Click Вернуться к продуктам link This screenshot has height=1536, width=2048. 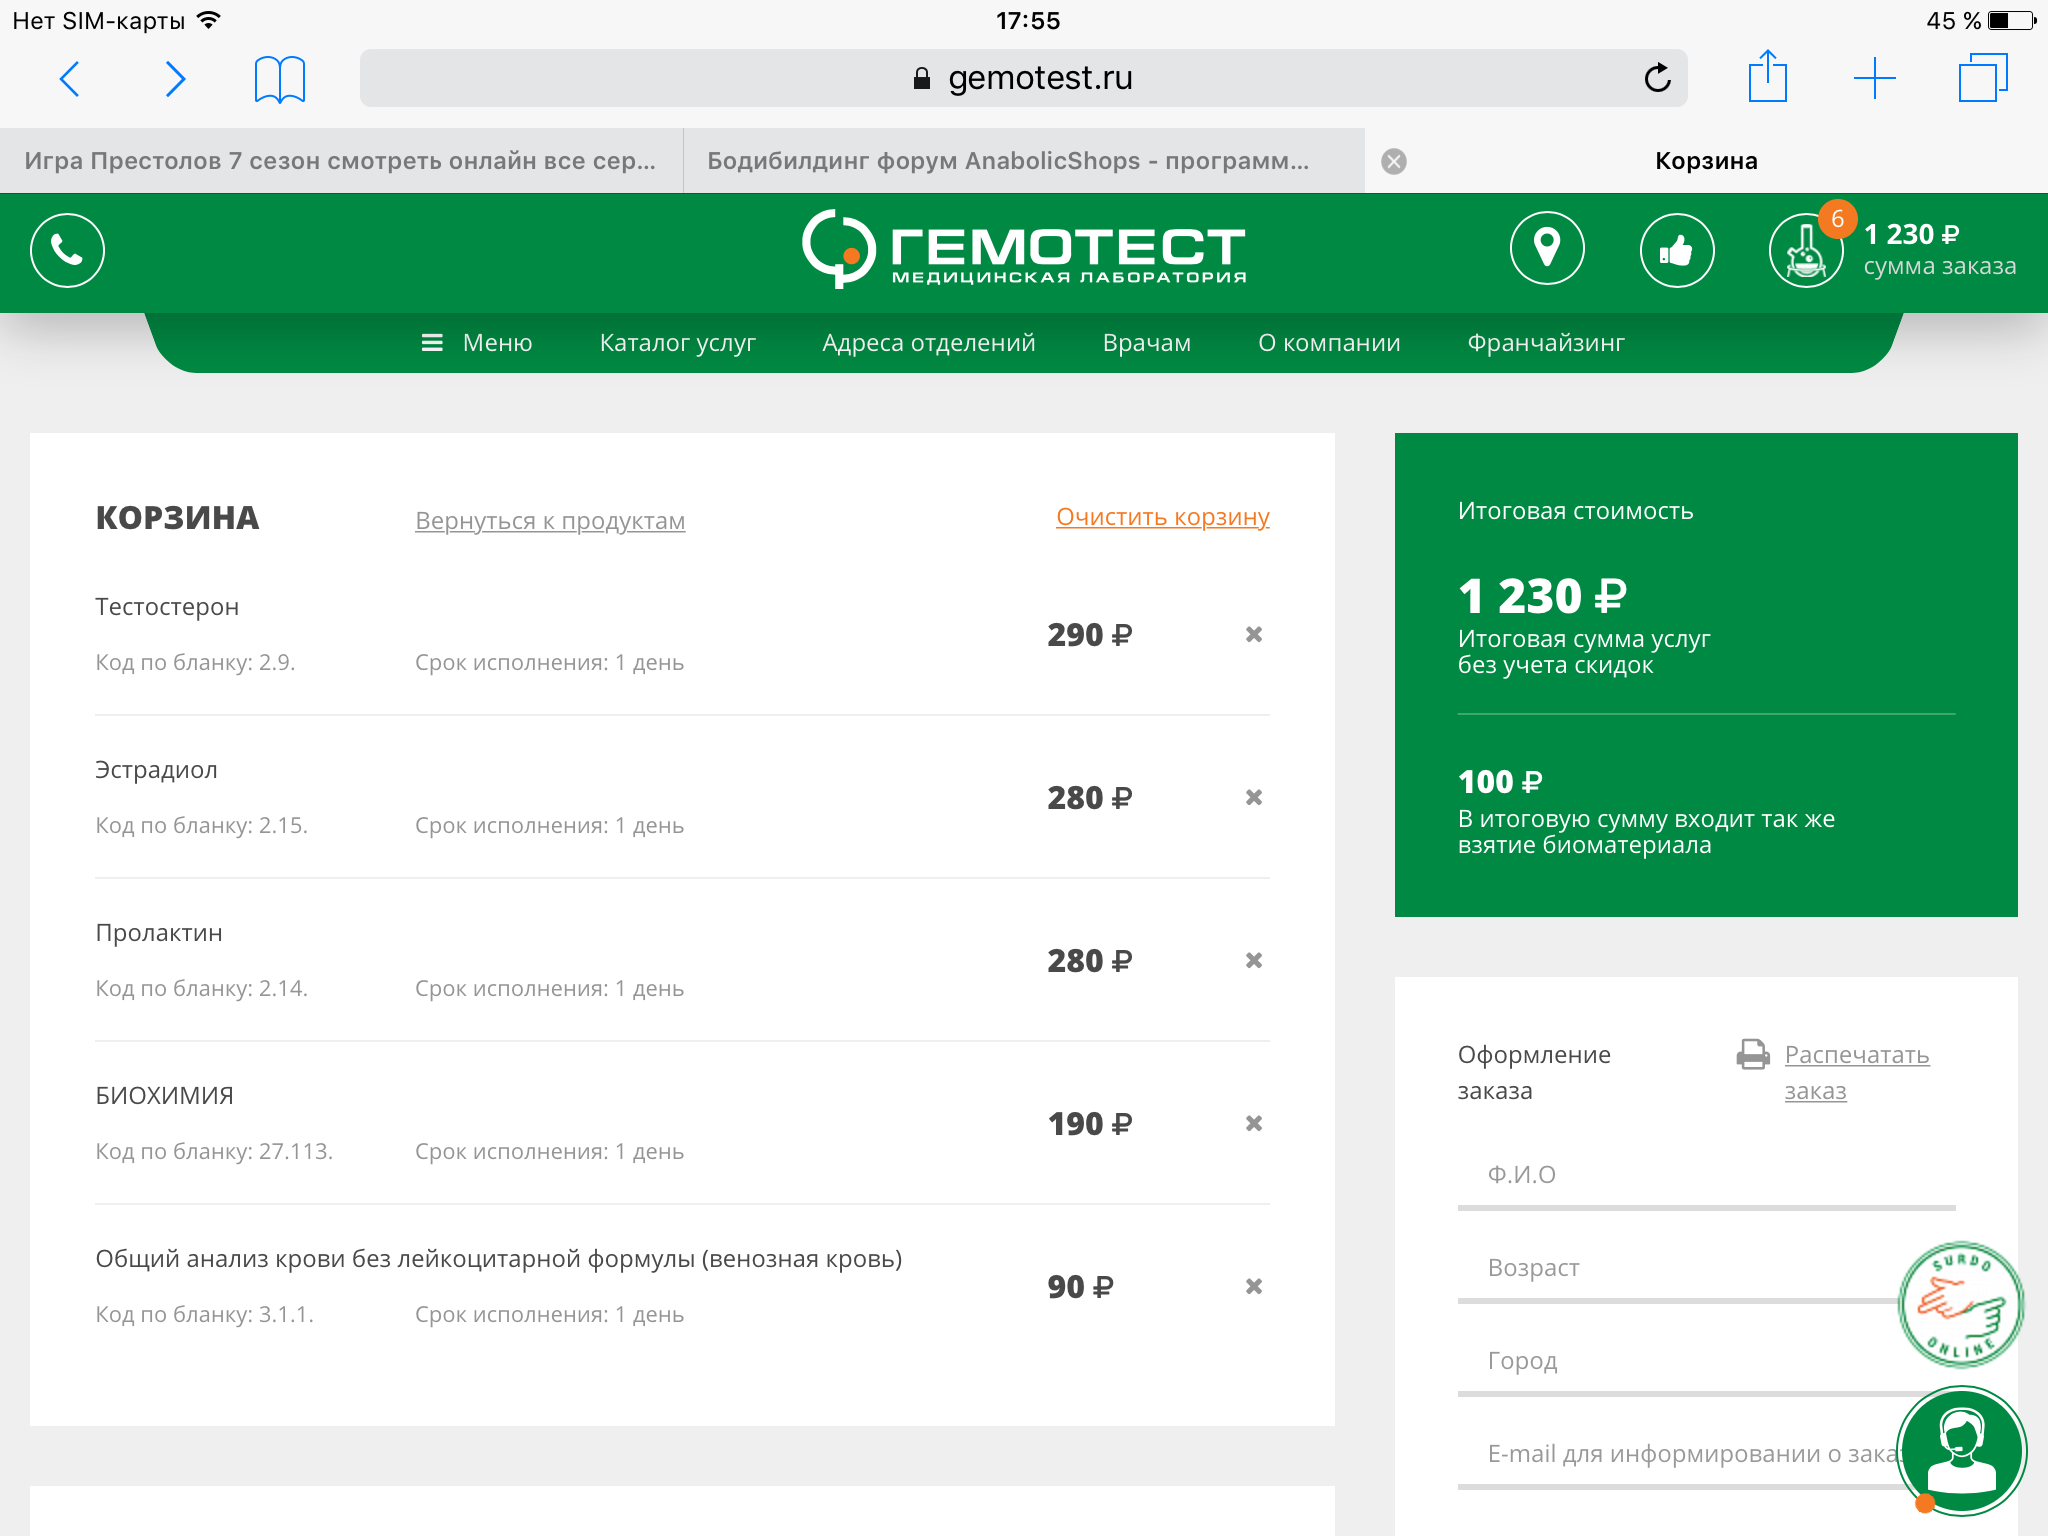550,521
